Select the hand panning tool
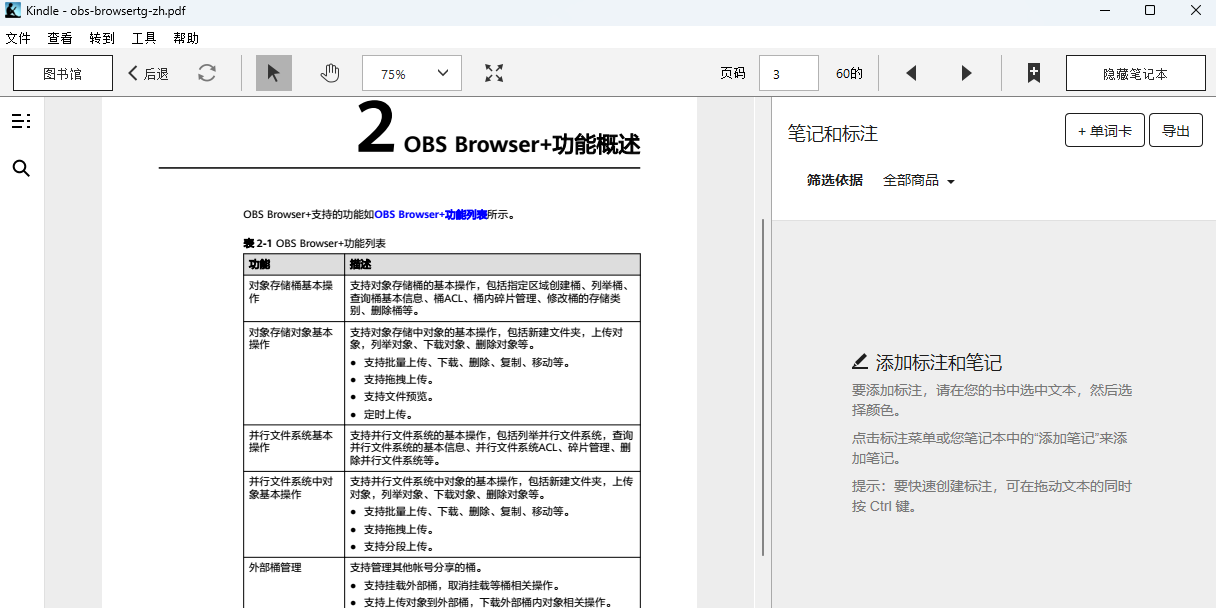This screenshot has width=1216, height=608. coord(329,72)
